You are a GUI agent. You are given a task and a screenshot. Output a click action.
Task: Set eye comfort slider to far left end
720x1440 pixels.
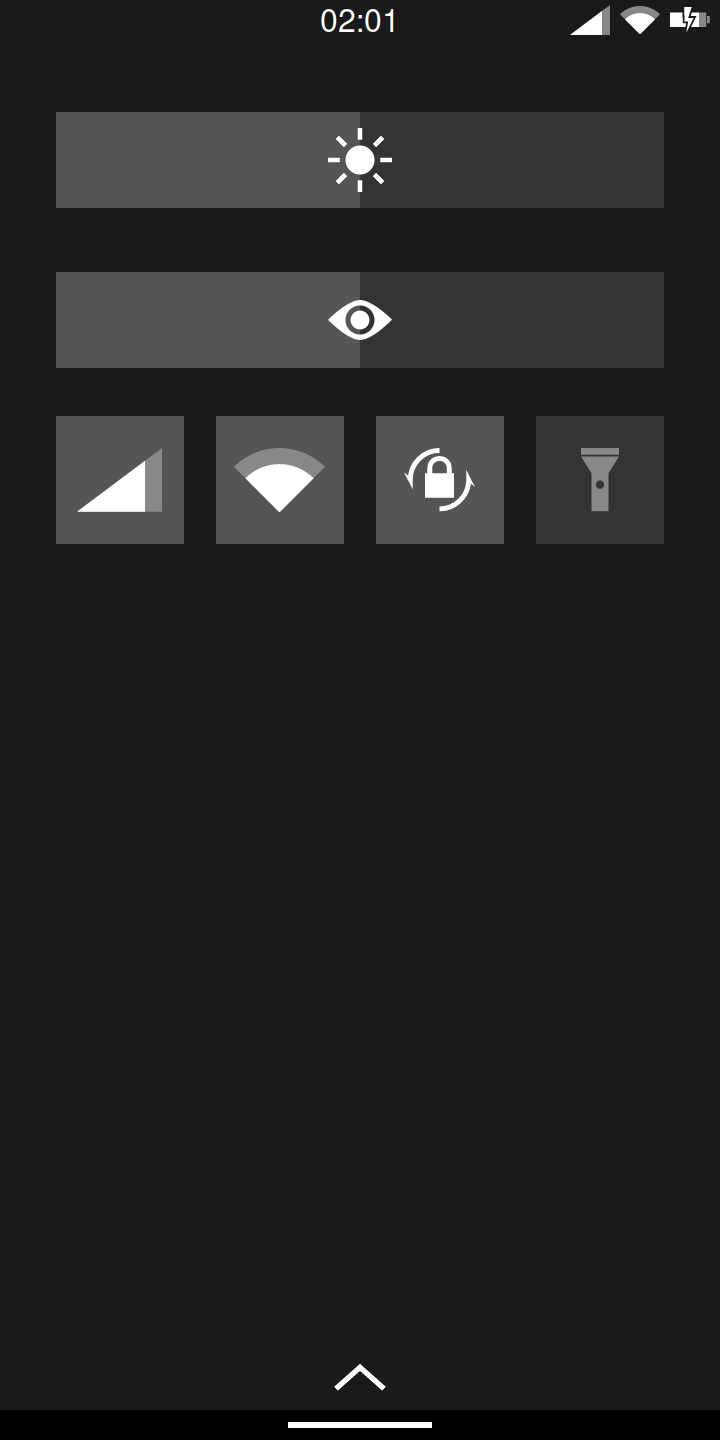(x=60, y=320)
